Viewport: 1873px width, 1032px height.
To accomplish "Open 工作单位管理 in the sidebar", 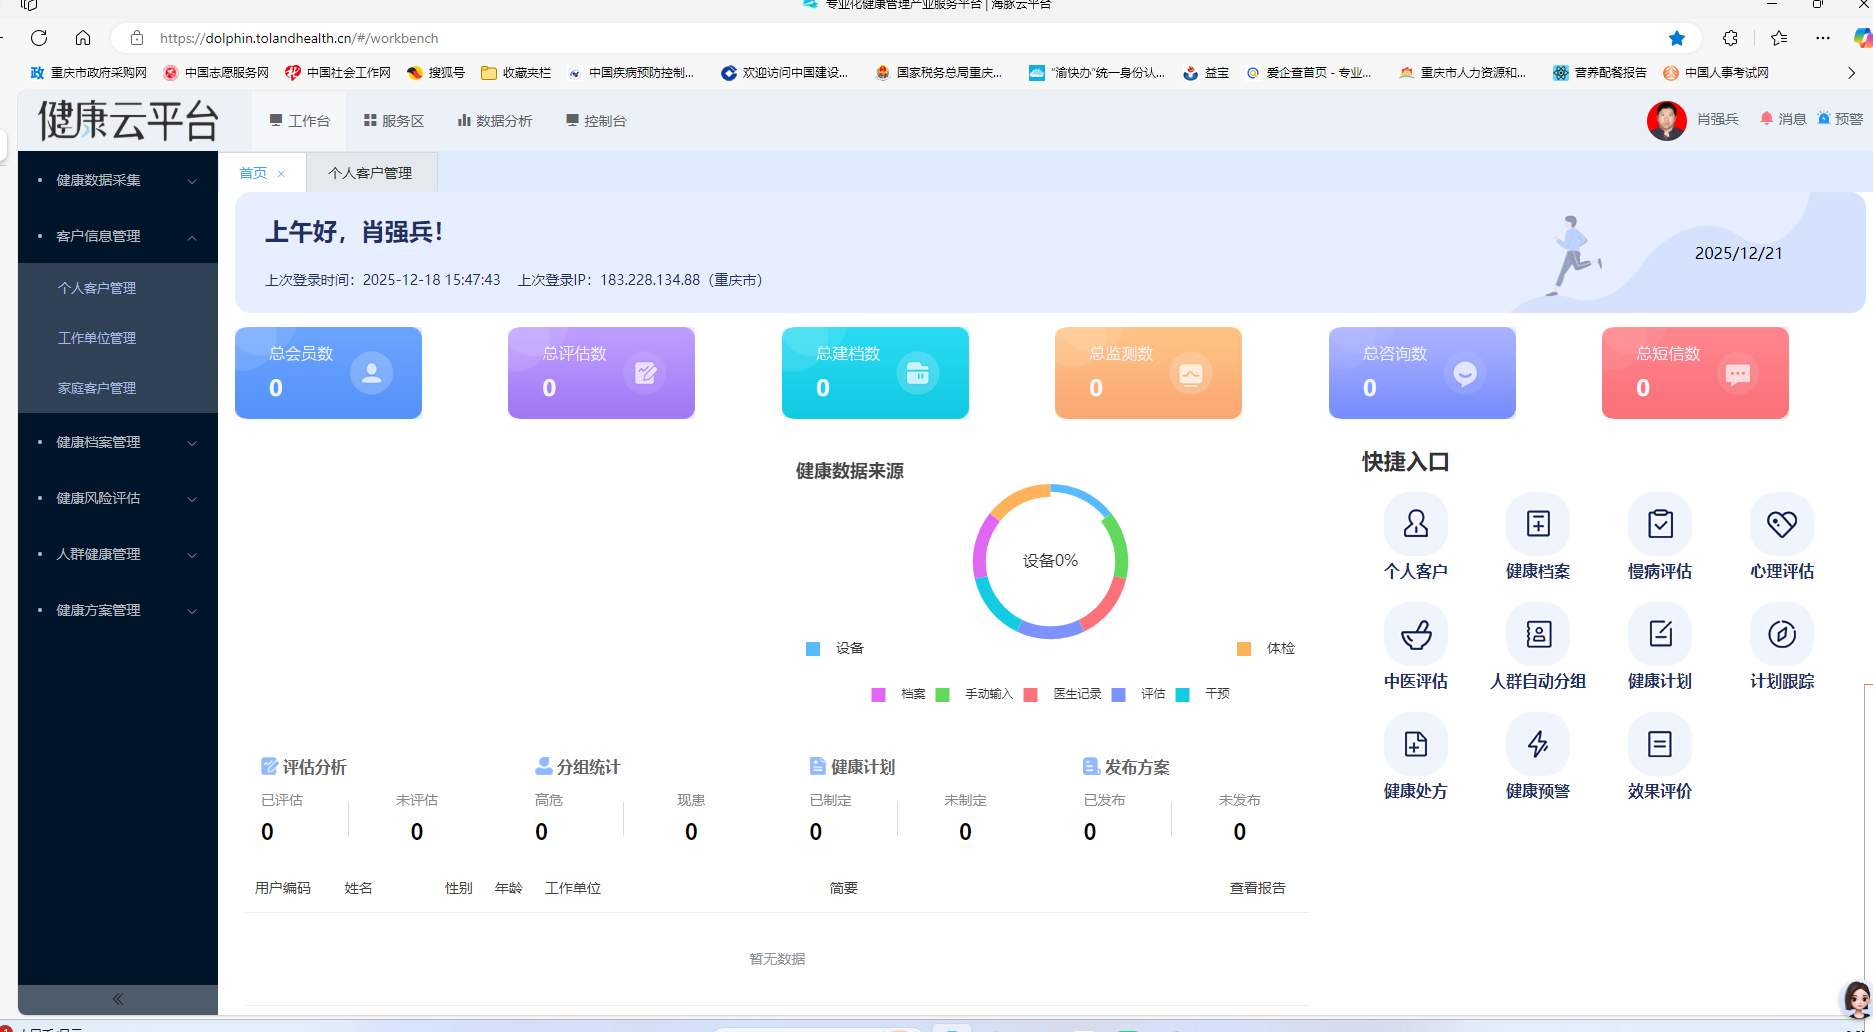I will coord(97,338).
